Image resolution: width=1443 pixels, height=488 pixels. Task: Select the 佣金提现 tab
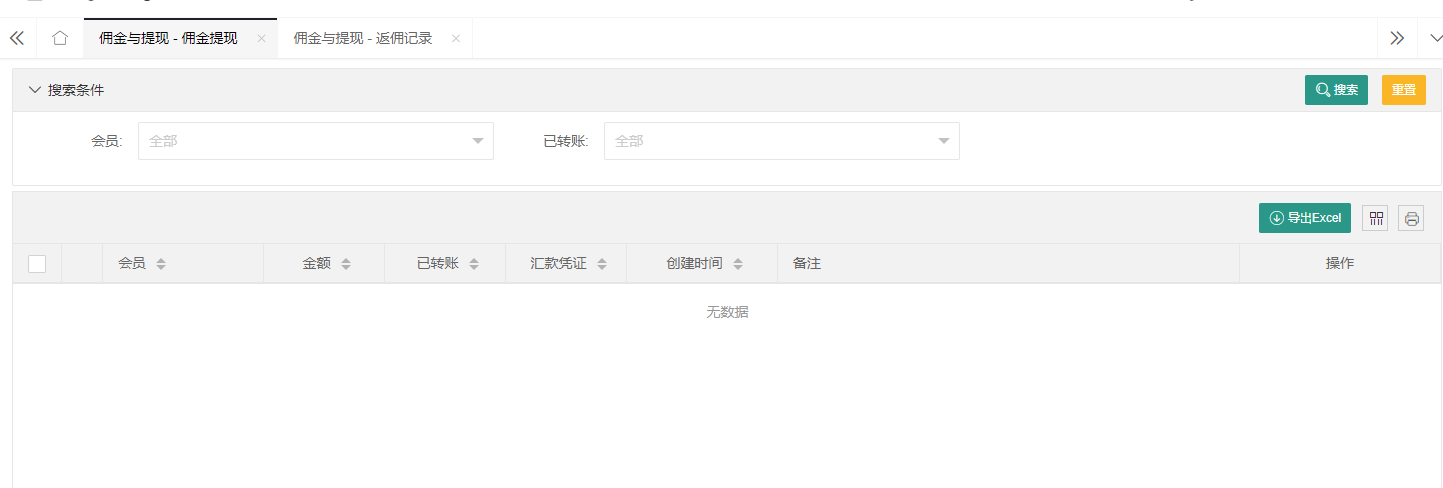coord(168,38)
